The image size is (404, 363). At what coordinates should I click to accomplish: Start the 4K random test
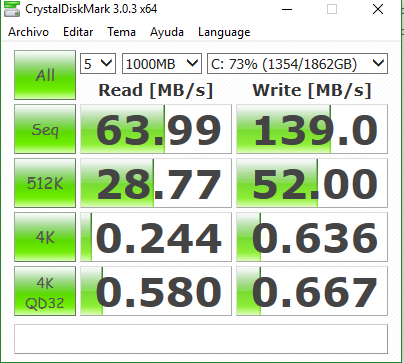(45, 237)
